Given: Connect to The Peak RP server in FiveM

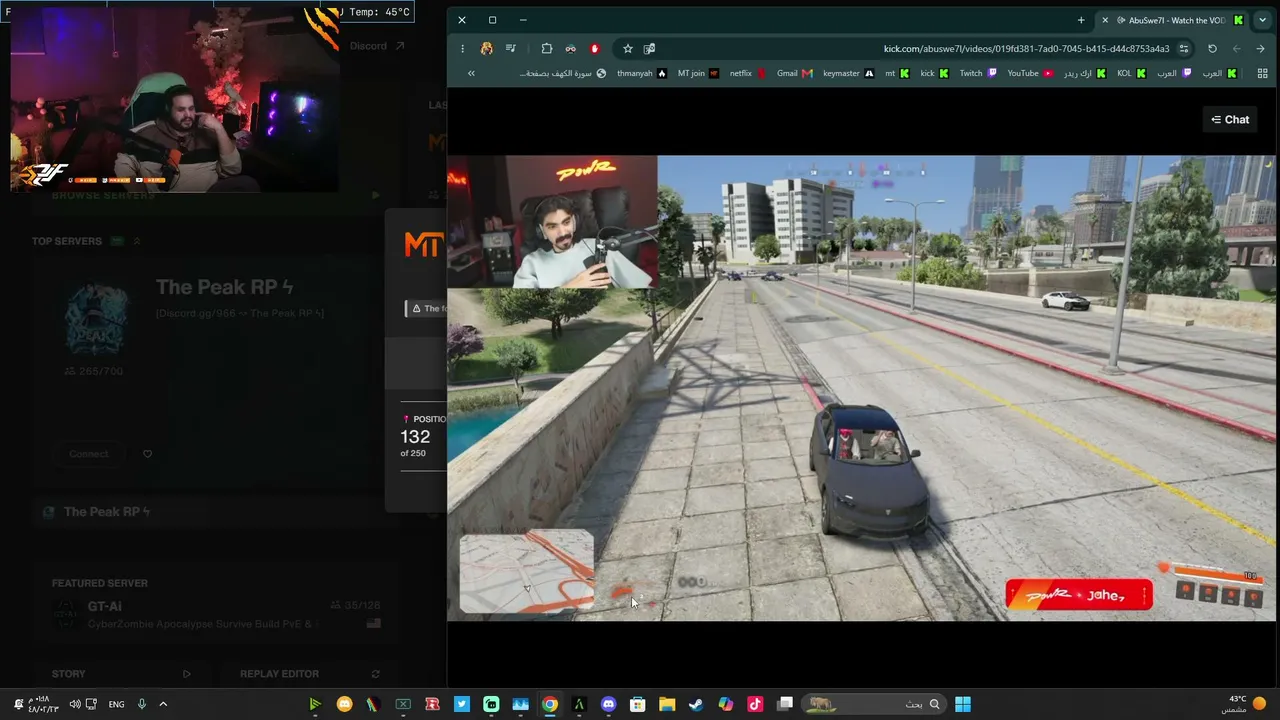Looking at the screenshot, I should (89, 454).
